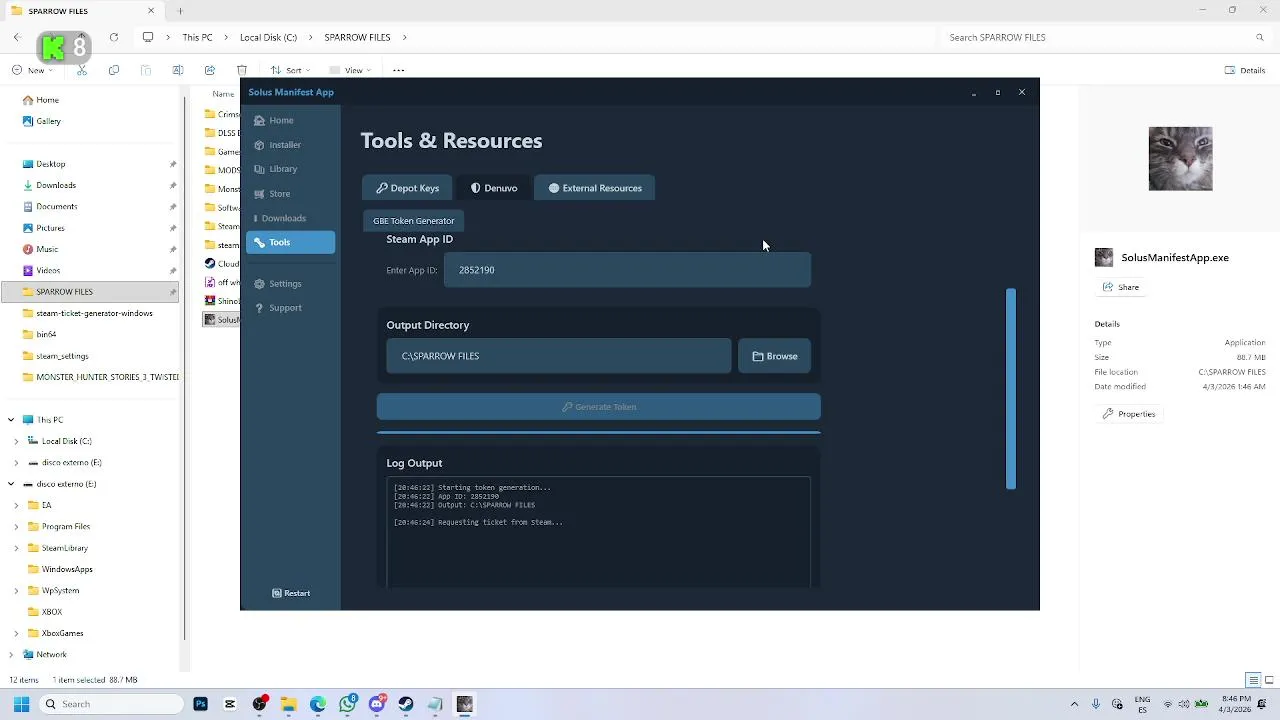Image resolution: width=1280 pixels, height=720 pixels.
Task: Click the cat thumbnail in details pane
Action: coord(1180,159)
